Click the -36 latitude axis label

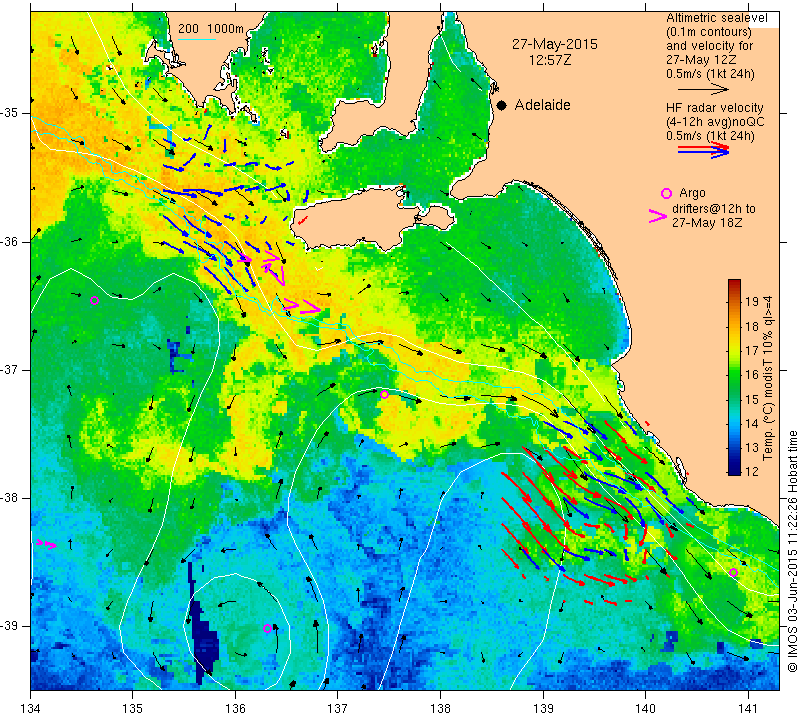coord(10,241)
